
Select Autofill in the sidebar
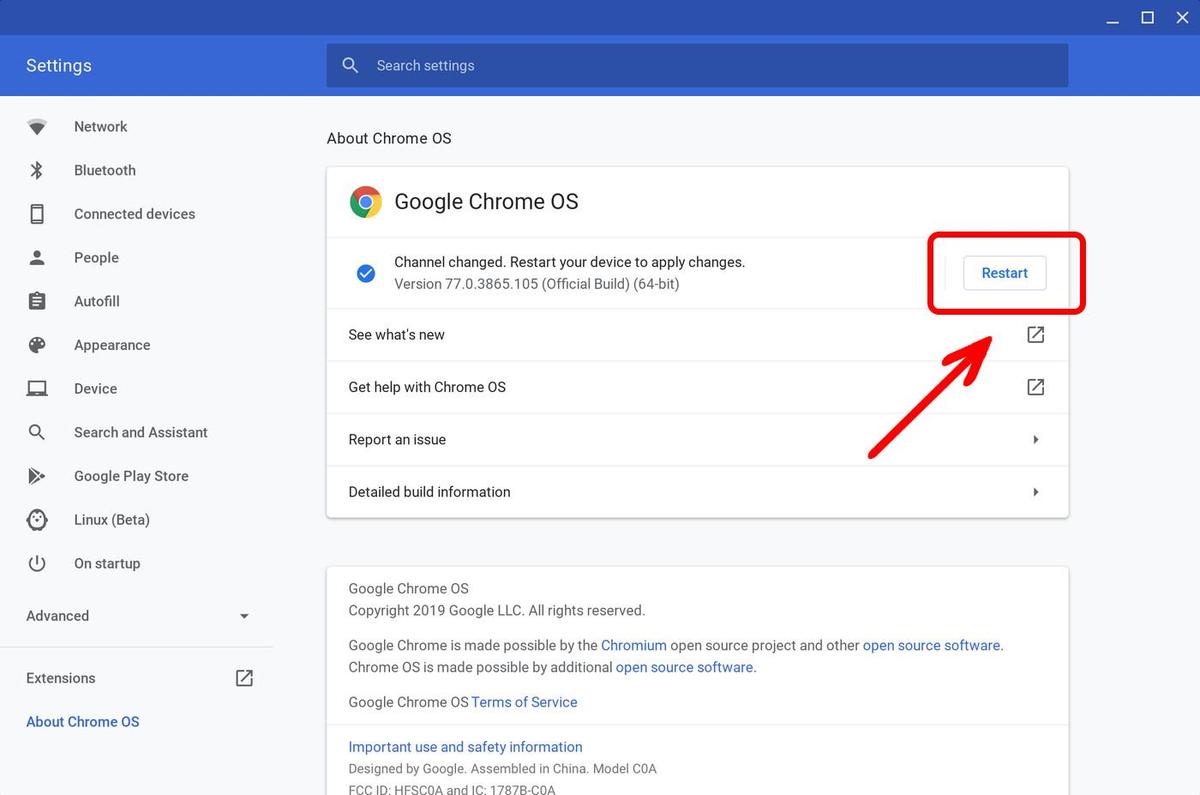(x=97, y=301)
